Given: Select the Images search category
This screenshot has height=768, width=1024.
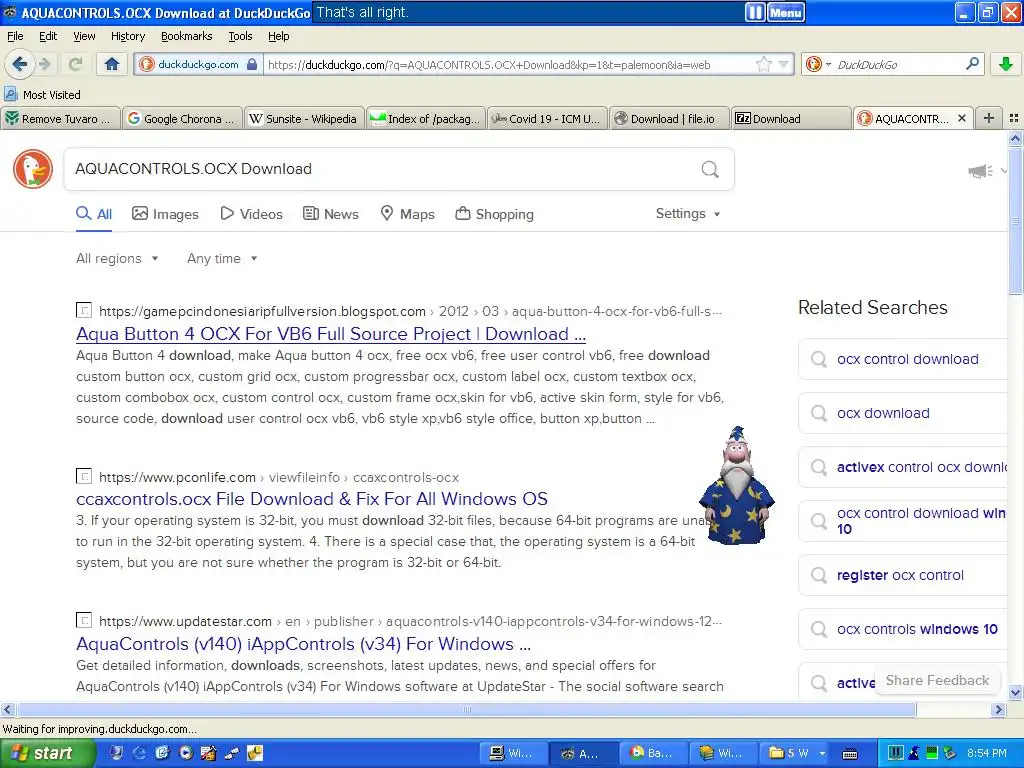Looking at the screenshot, I should pos(165,214).
